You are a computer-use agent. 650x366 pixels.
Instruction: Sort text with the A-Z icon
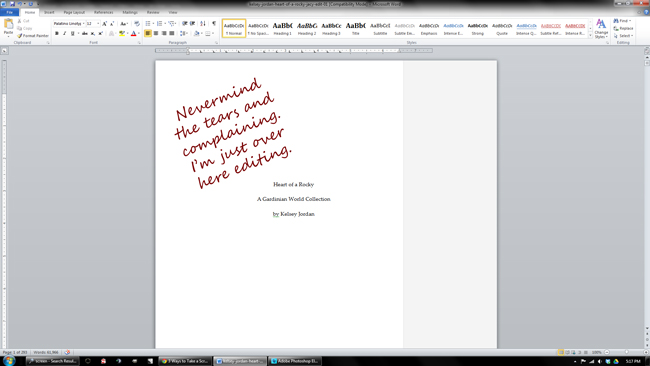click(x=203, y=24)
